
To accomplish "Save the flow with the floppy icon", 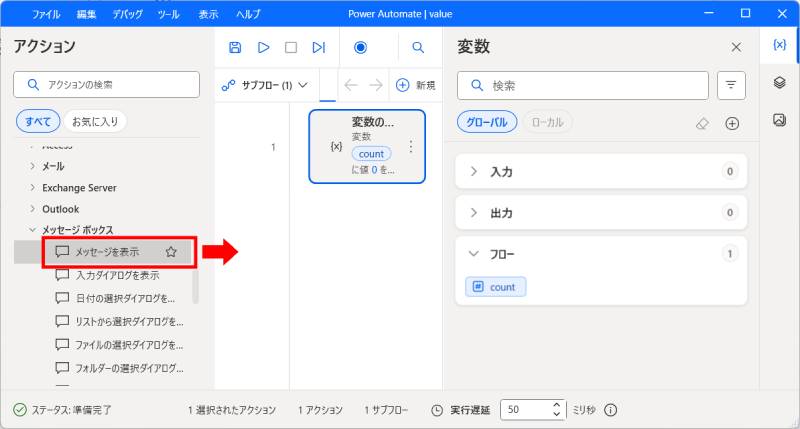I will click(x=235, y=47).
